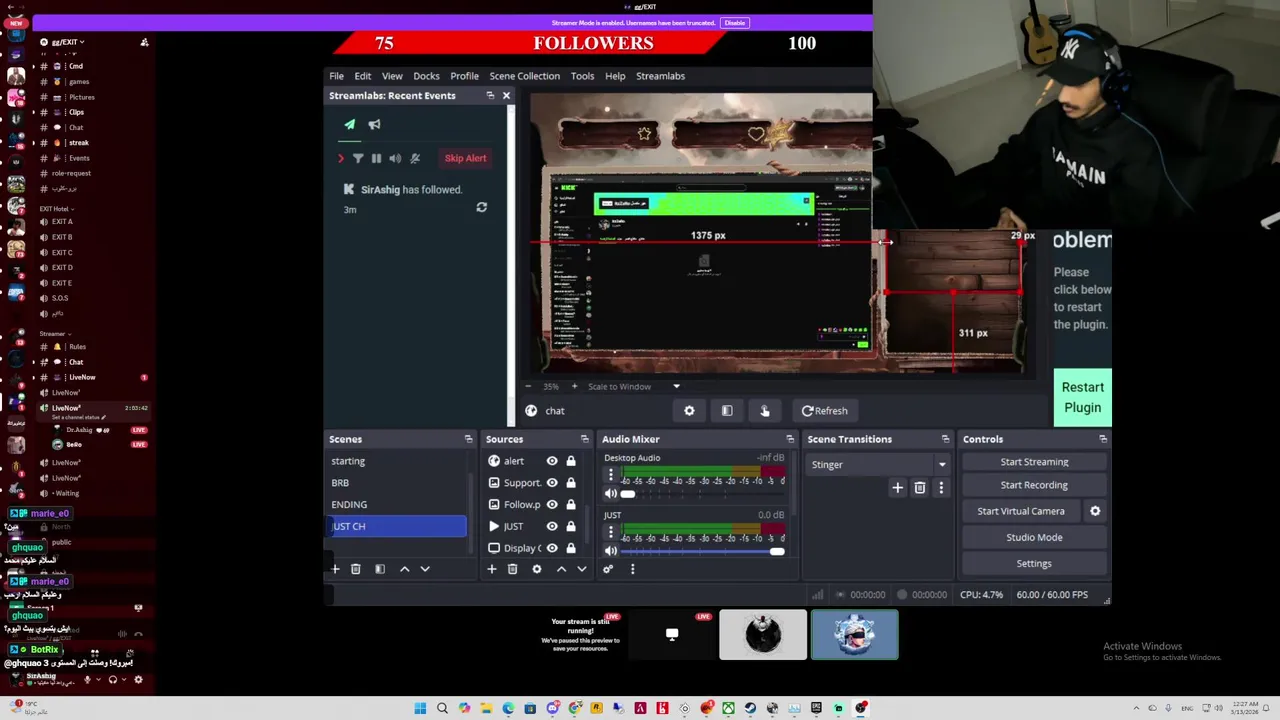Open the File menu in OBS
1280x720 pixels.
tap(337, 76)
